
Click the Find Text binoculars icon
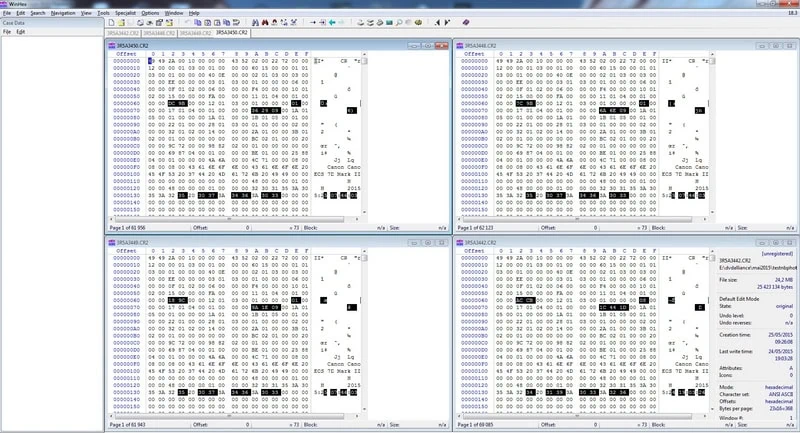point(255,22)
